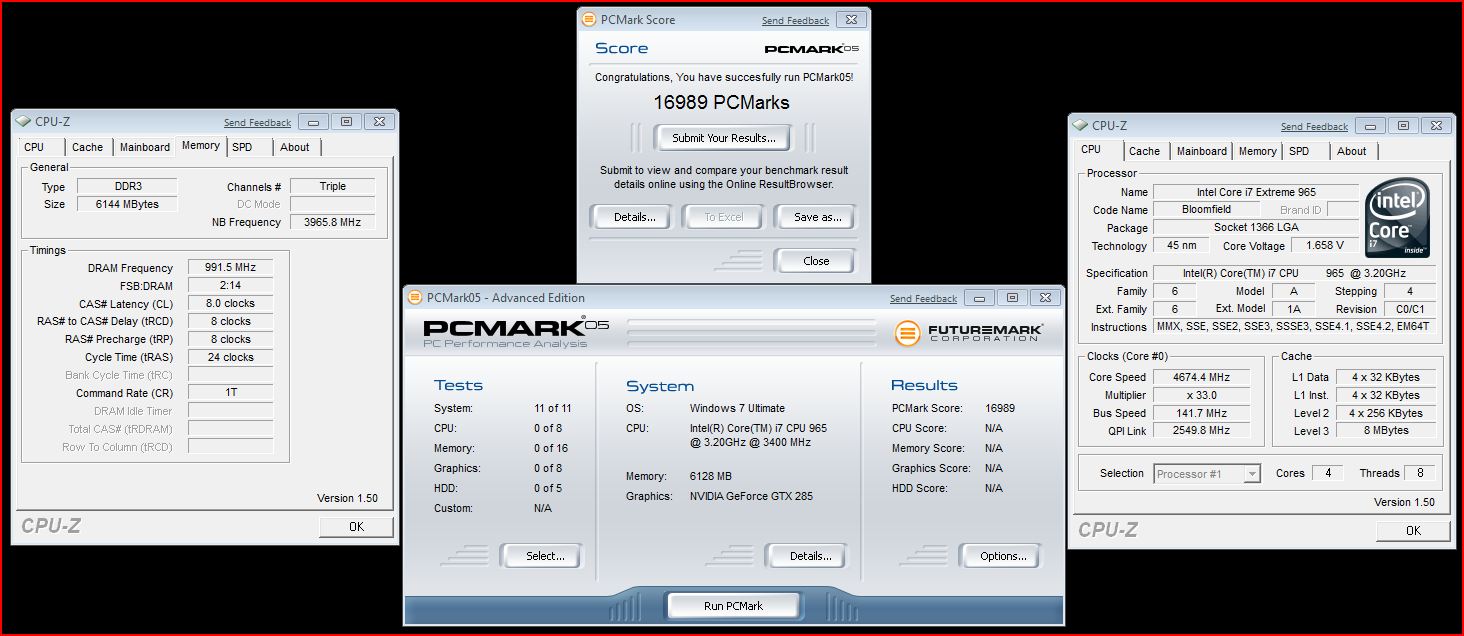
Task: Minimize the PCMark05 Advanced Edition window
Action: coord(979,298)
